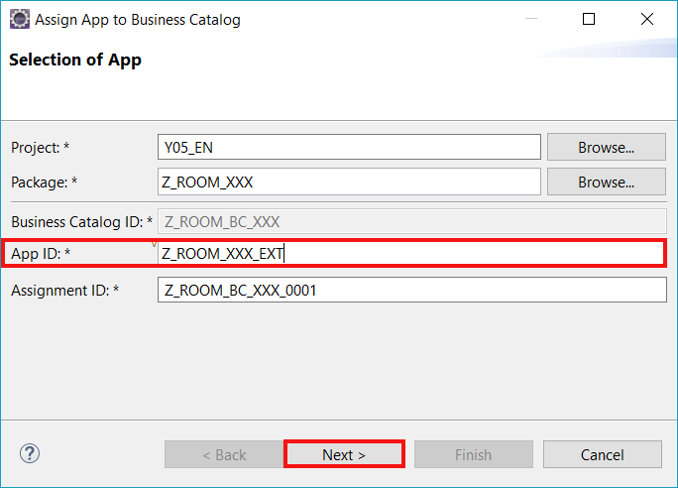Click Browse button next to Package field

(x=606, y=182)
